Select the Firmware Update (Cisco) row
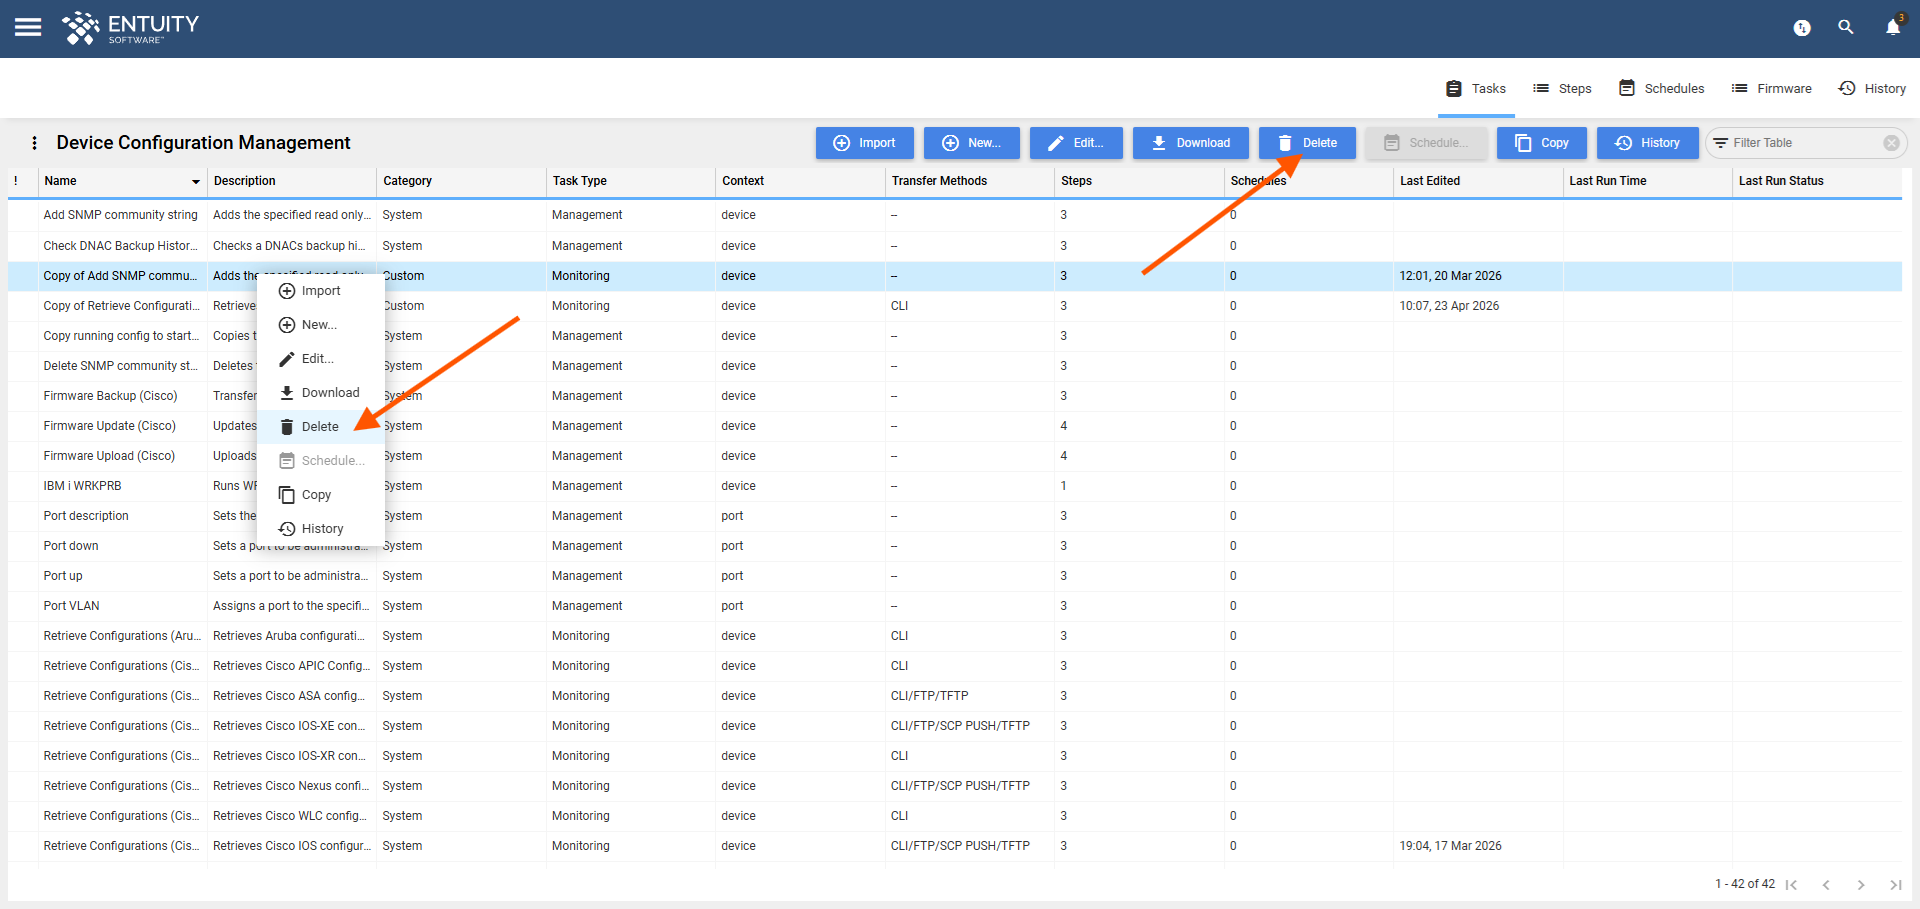Viewport: 1920px width, 909px height. pos(955,426)
